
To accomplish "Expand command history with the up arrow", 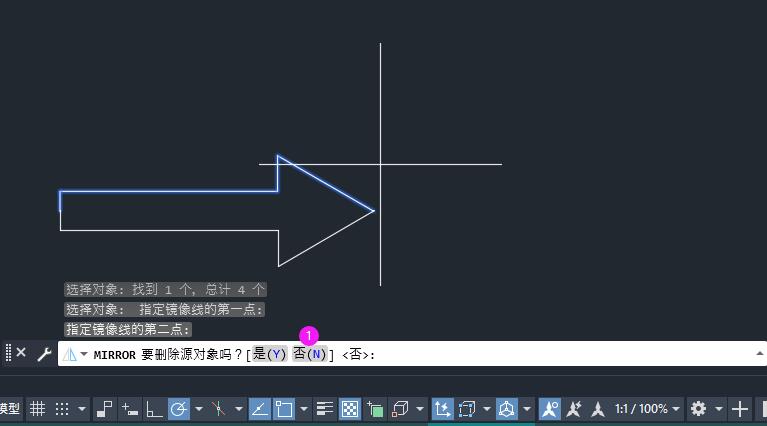I will coord(759,354).
